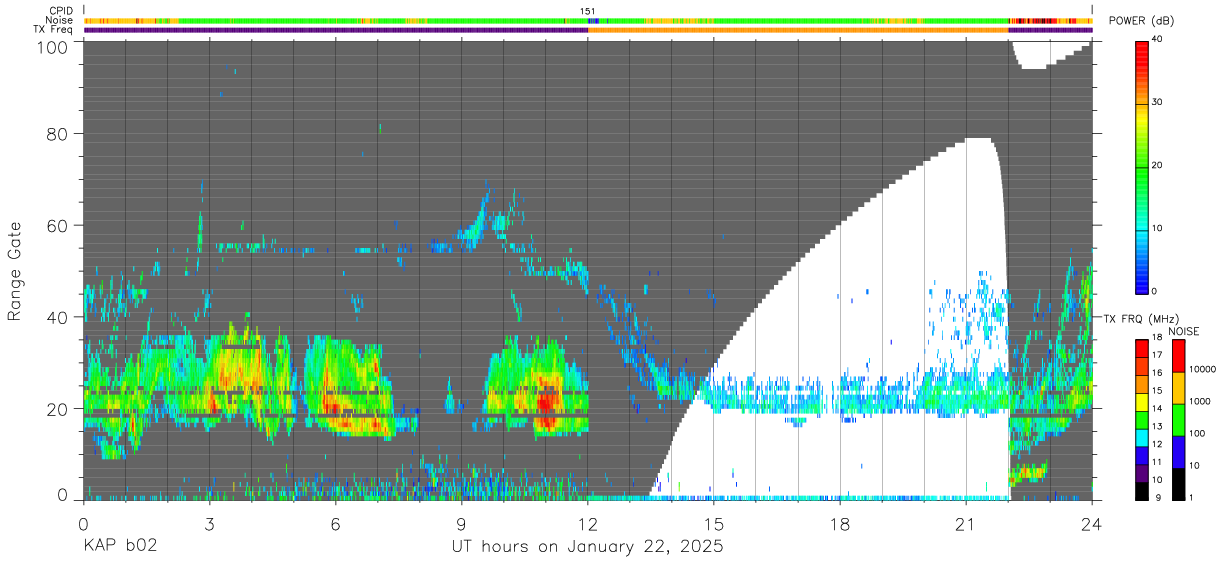This screenshot has height=567, width=1228.
Task: Click the POWER (dB) color bar
Action: 1142,166
